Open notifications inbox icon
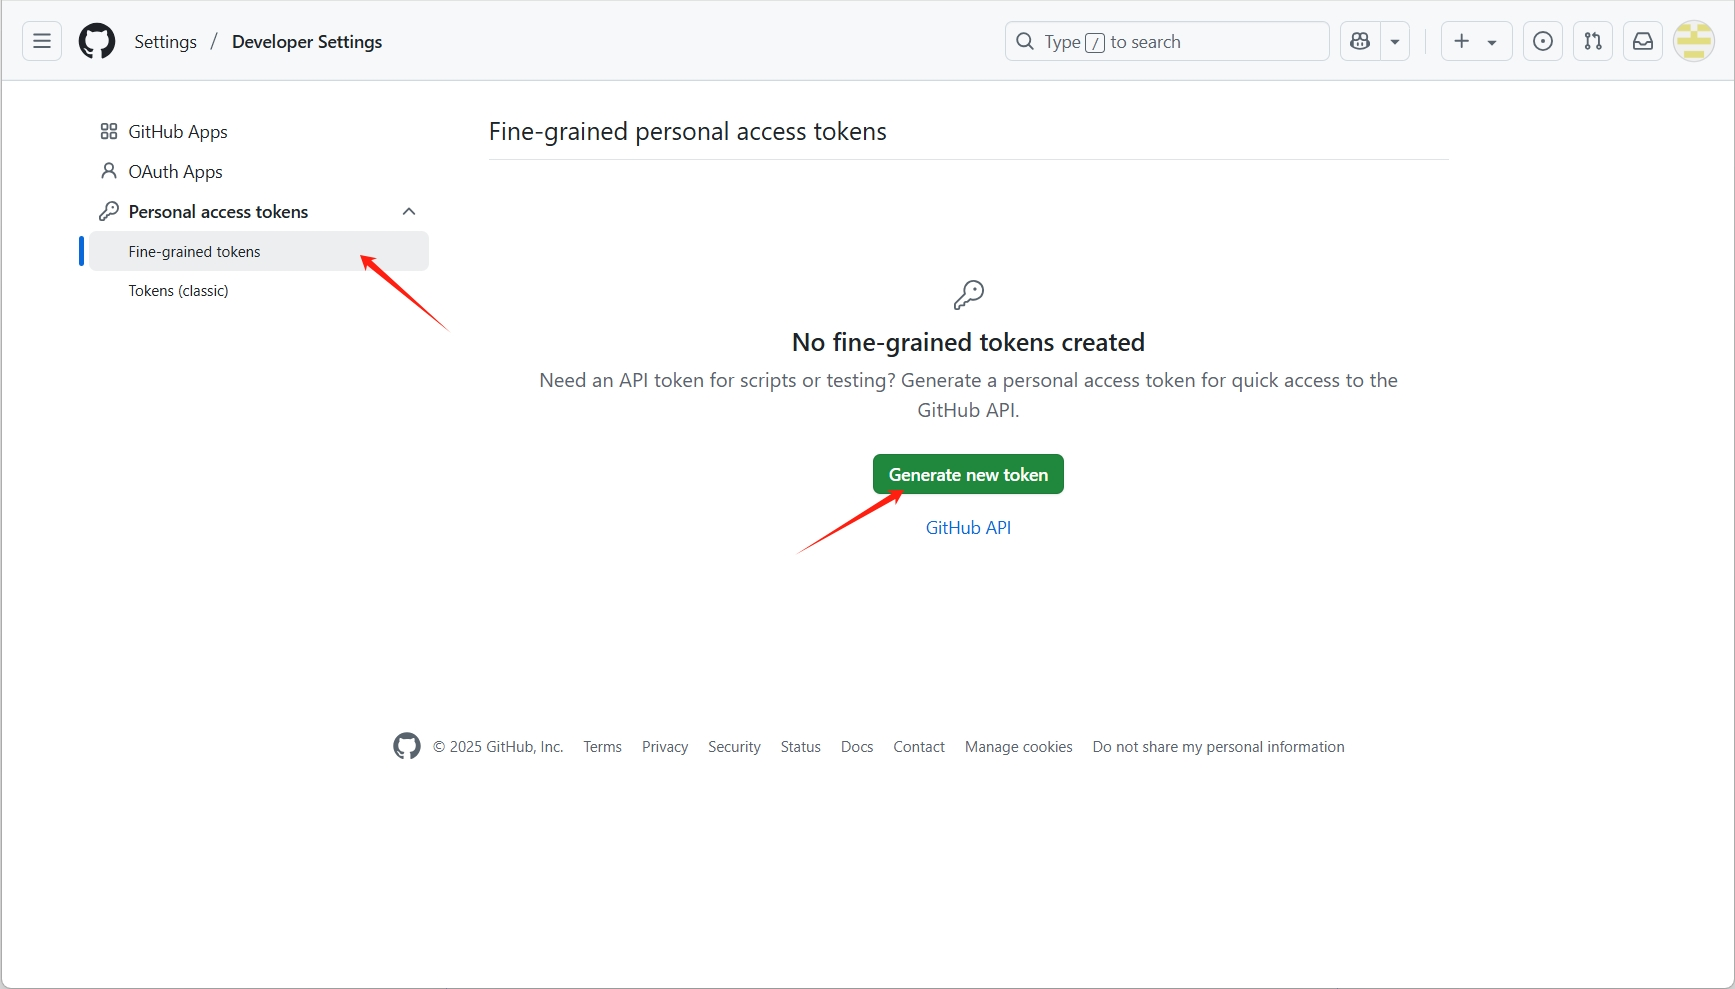1735x989 pixels. pyautogui.click(x=1643, y=41)
